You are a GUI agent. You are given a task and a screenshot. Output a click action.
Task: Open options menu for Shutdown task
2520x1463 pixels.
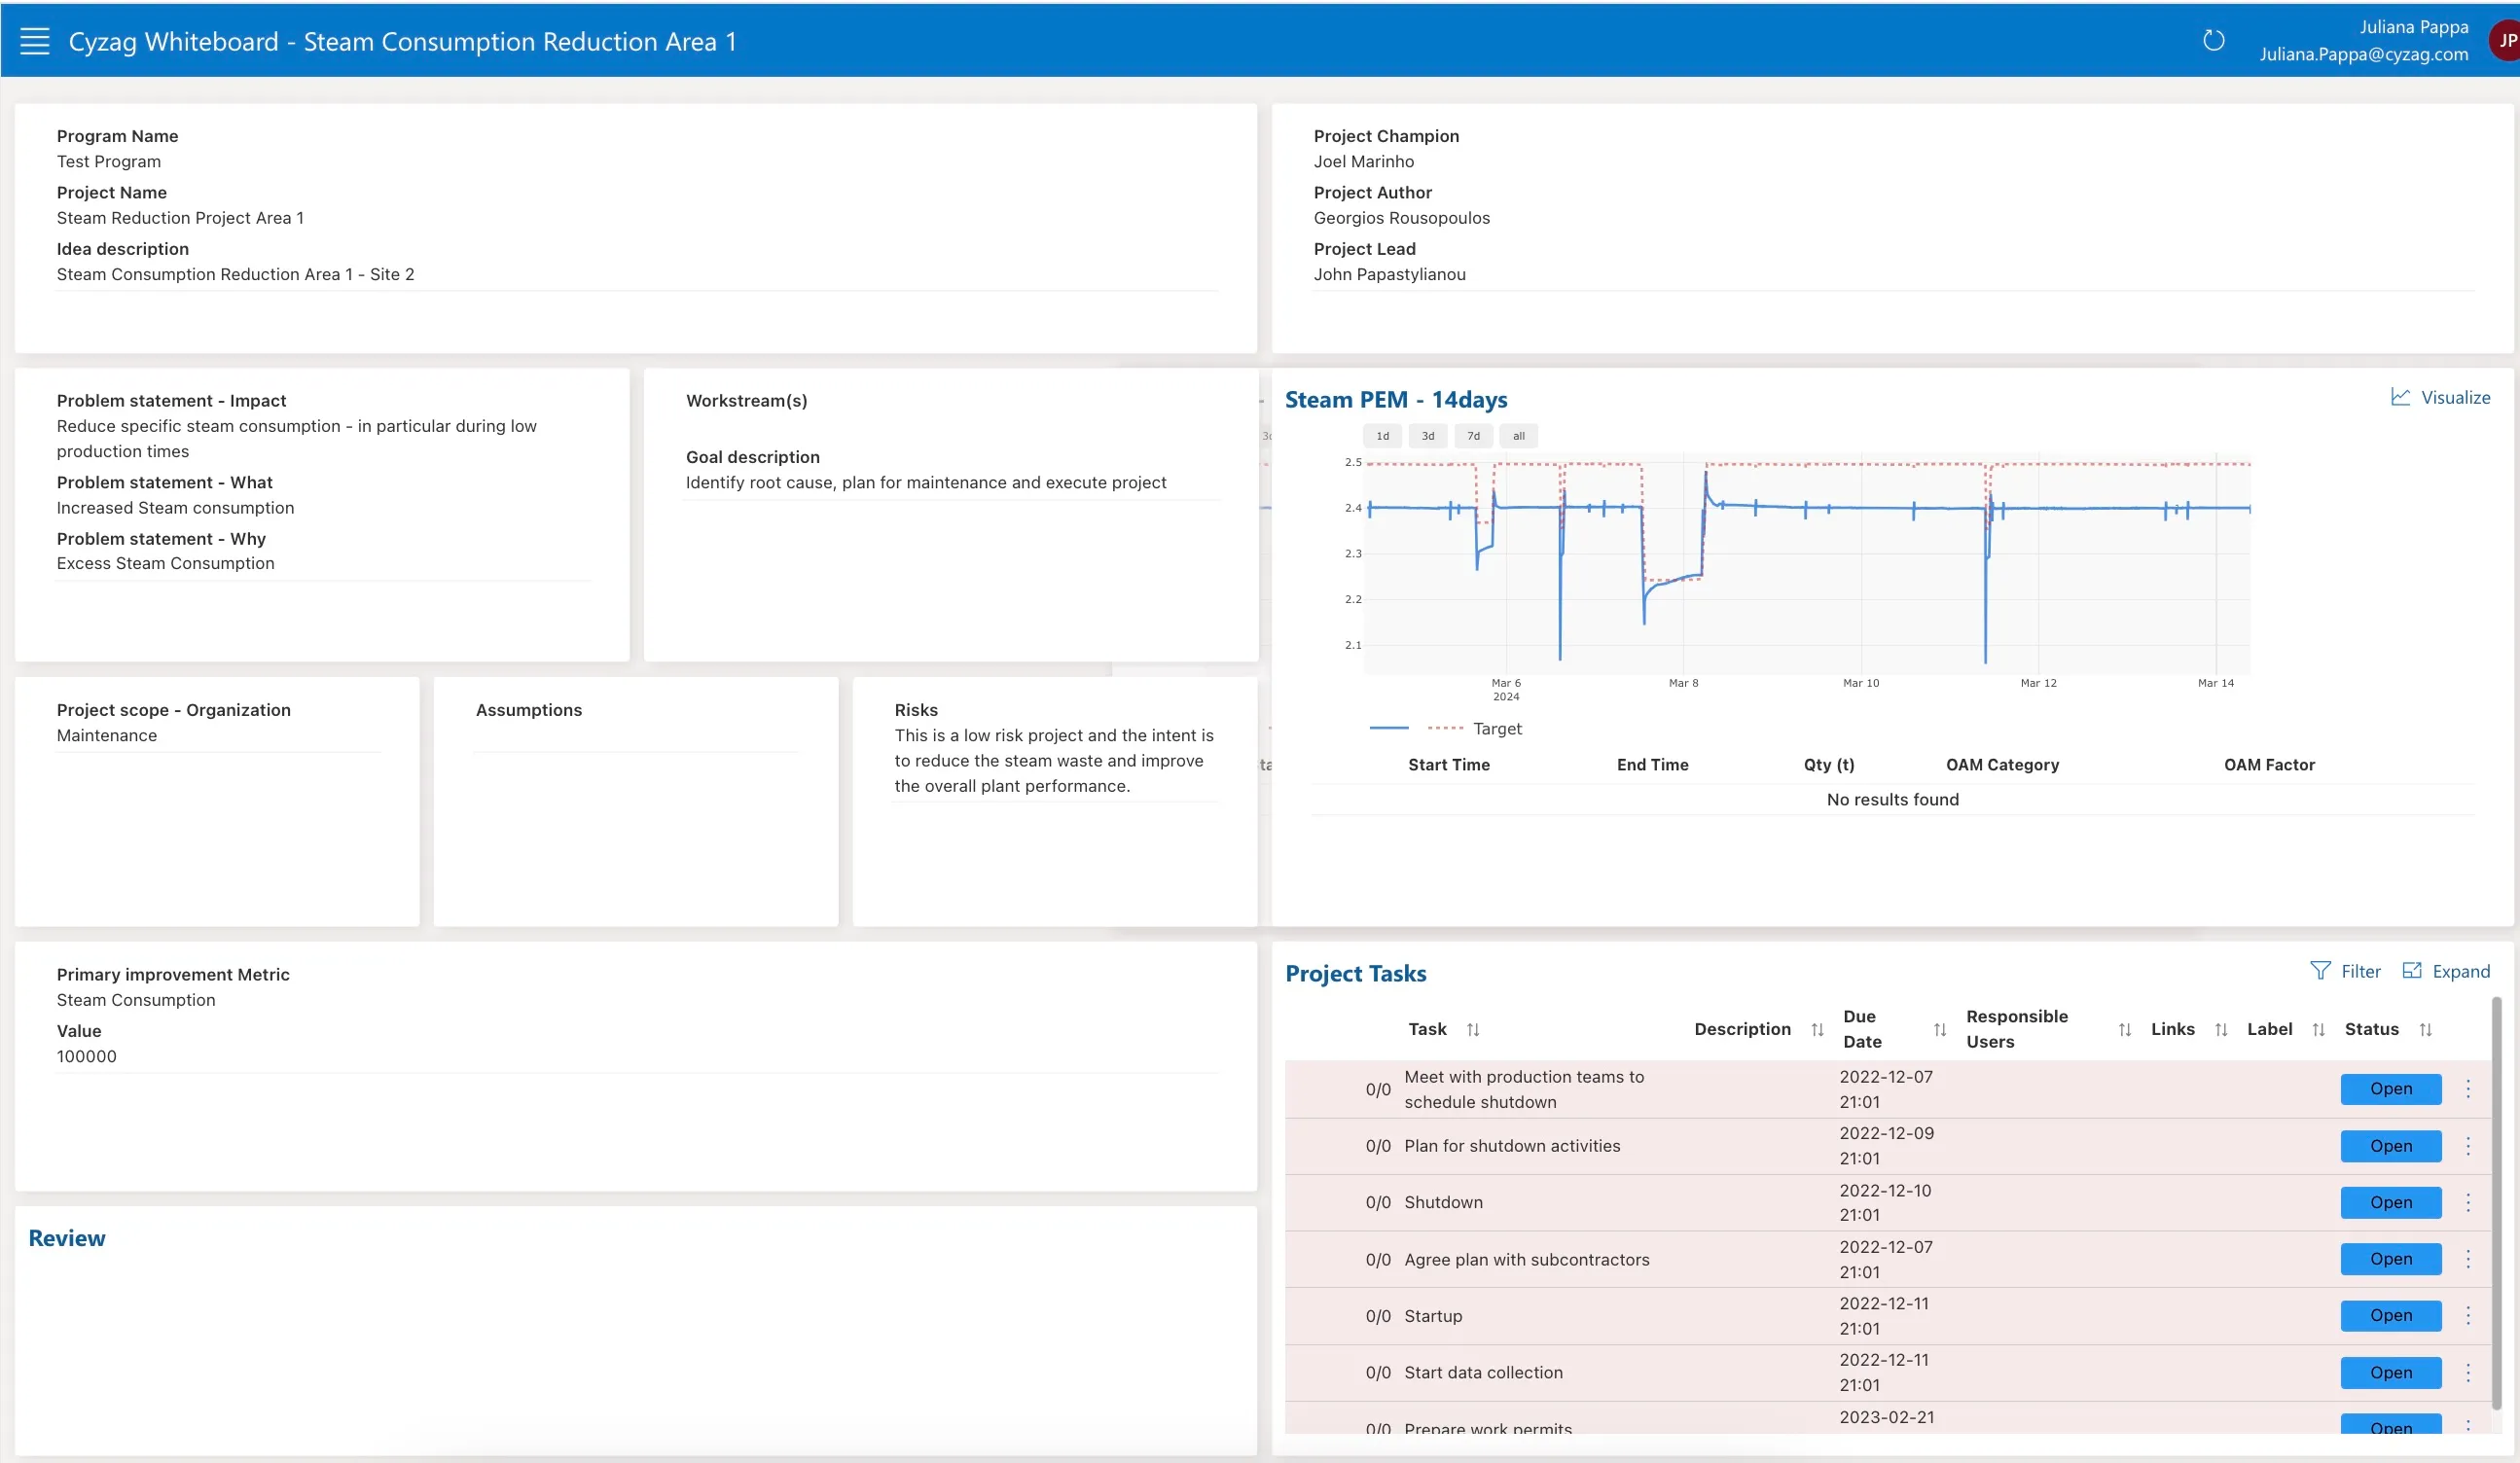pyautogui.click(x=2468, y=1203)
